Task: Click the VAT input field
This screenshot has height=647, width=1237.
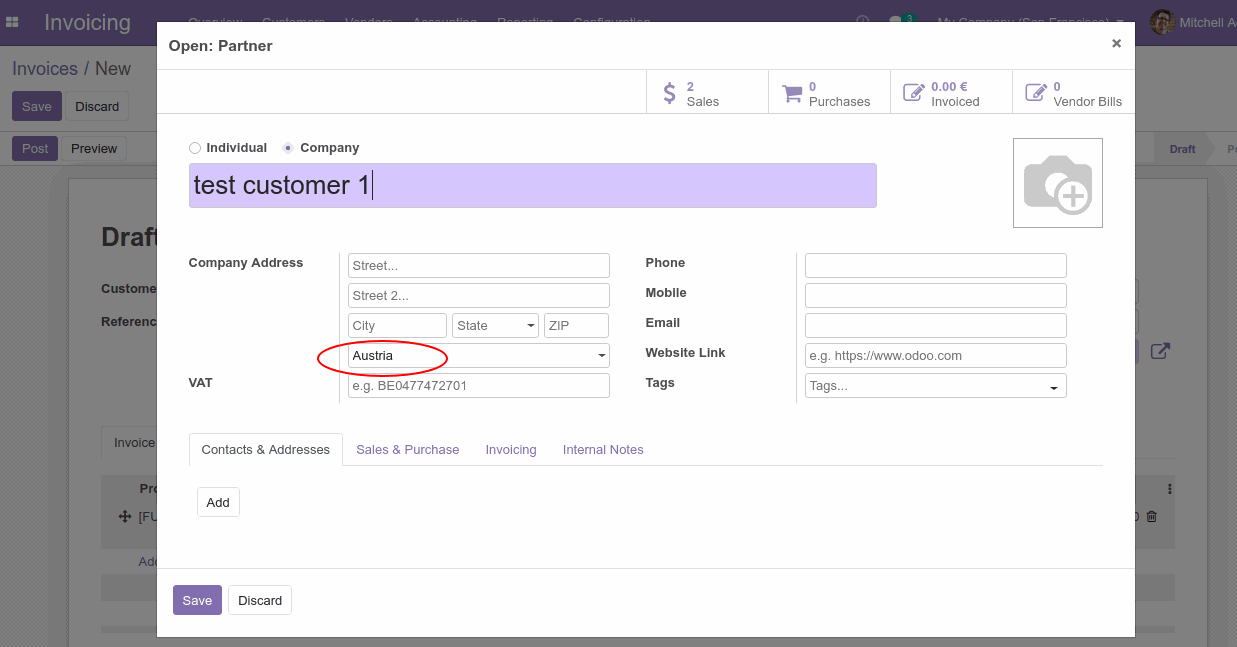Action: [x=479, y=386]
